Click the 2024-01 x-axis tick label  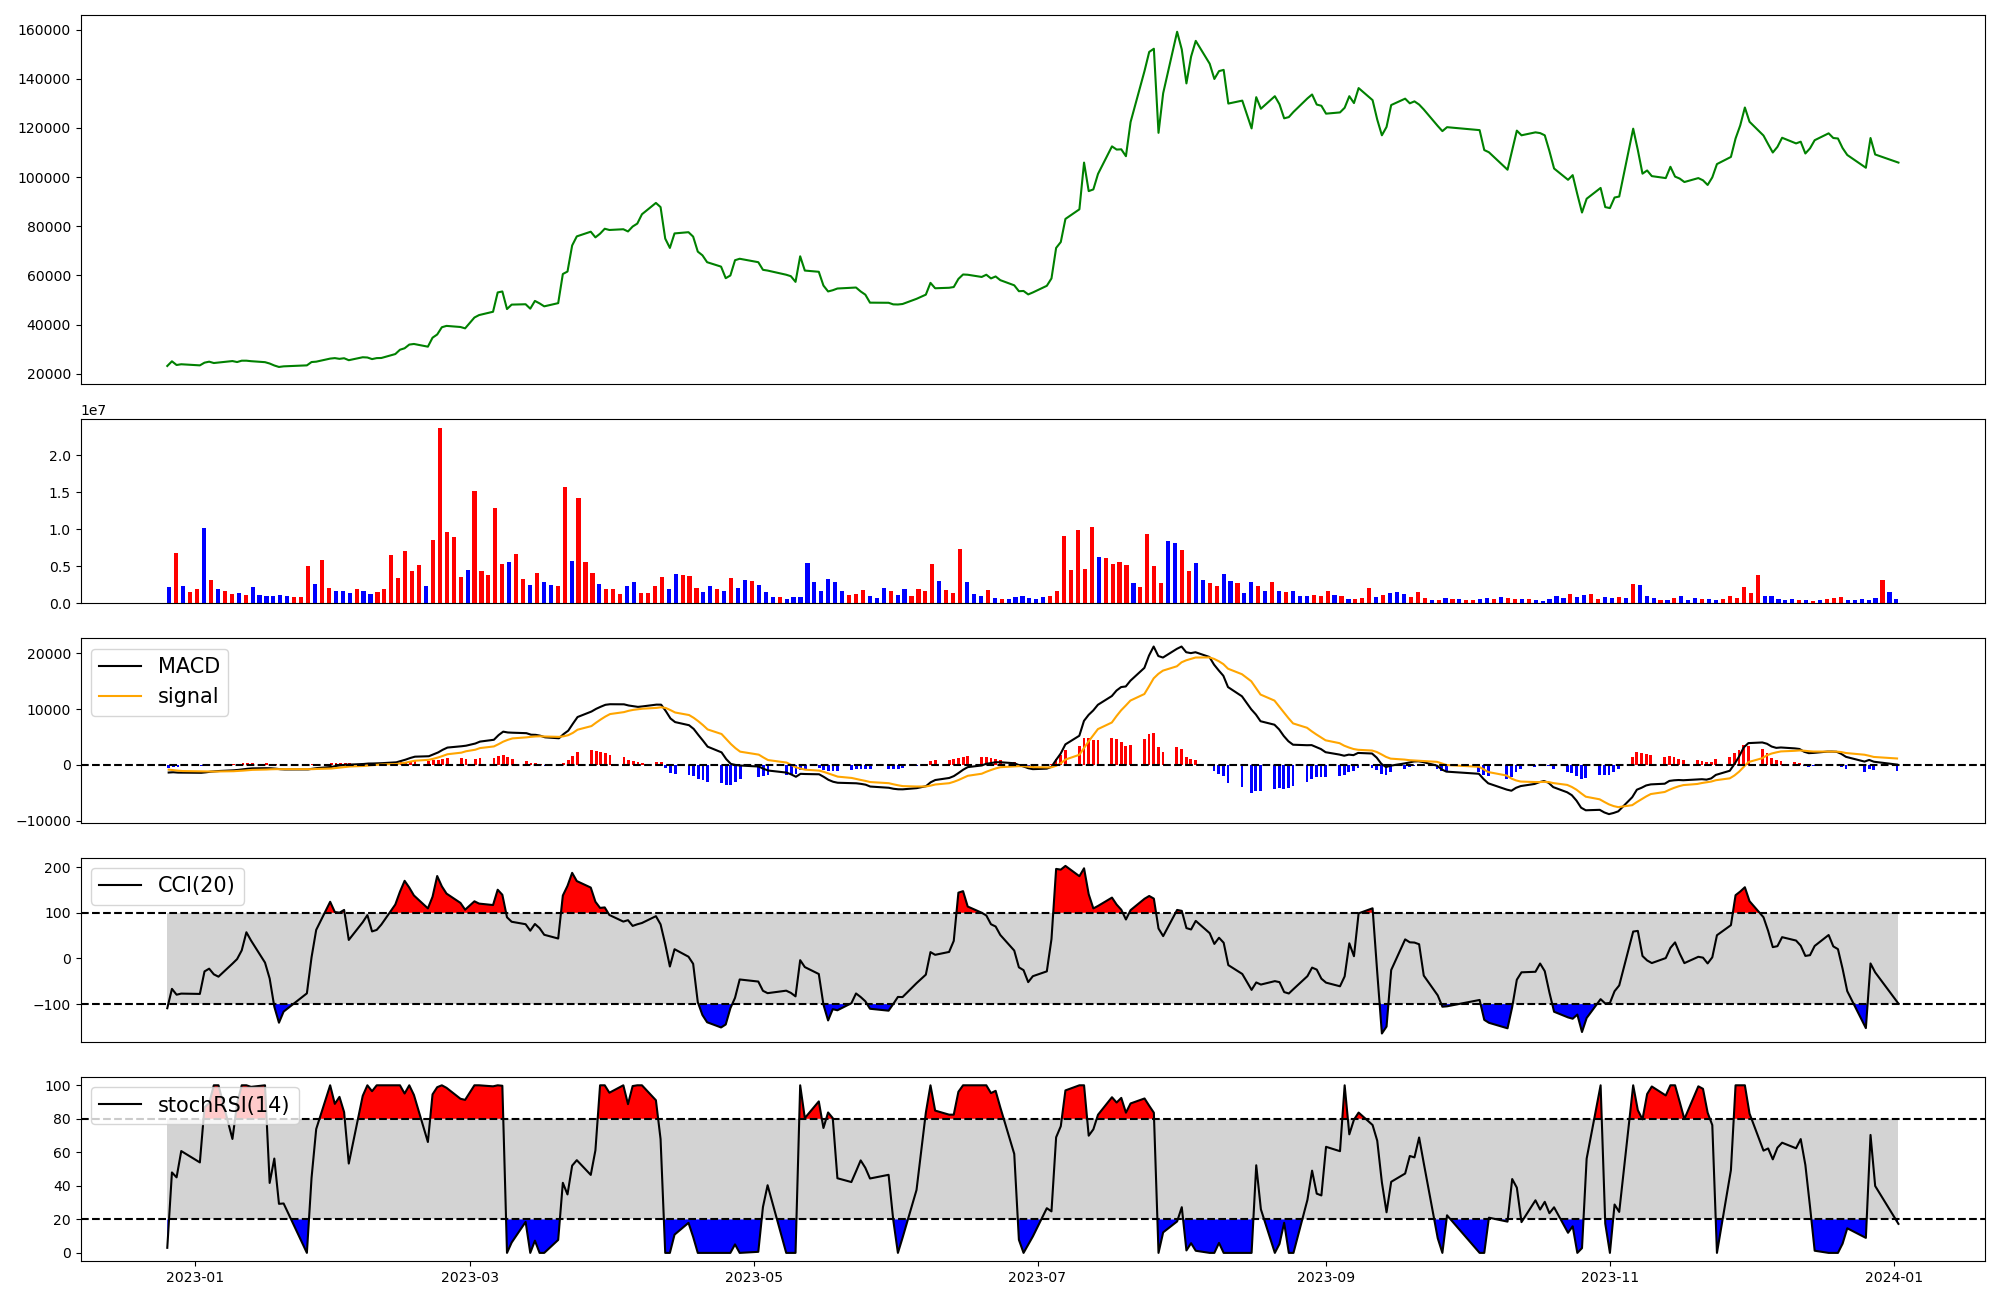coord(1894,1277)
